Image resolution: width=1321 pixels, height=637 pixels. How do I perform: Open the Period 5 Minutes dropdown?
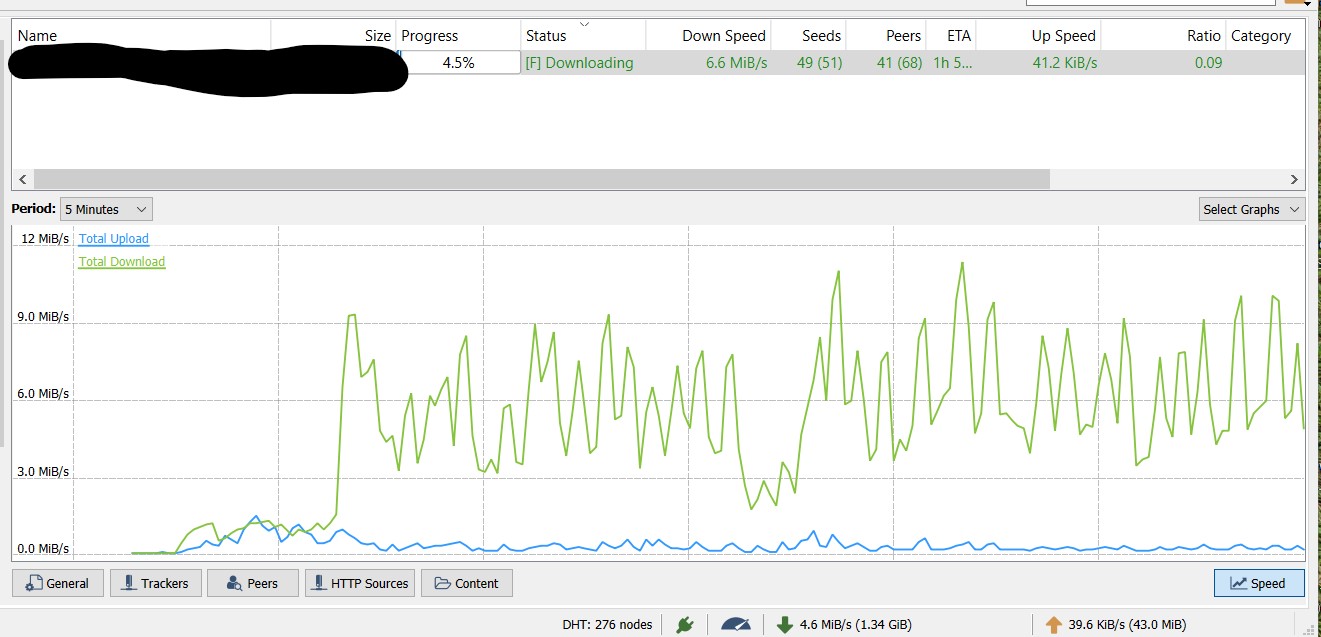(106, 209)
